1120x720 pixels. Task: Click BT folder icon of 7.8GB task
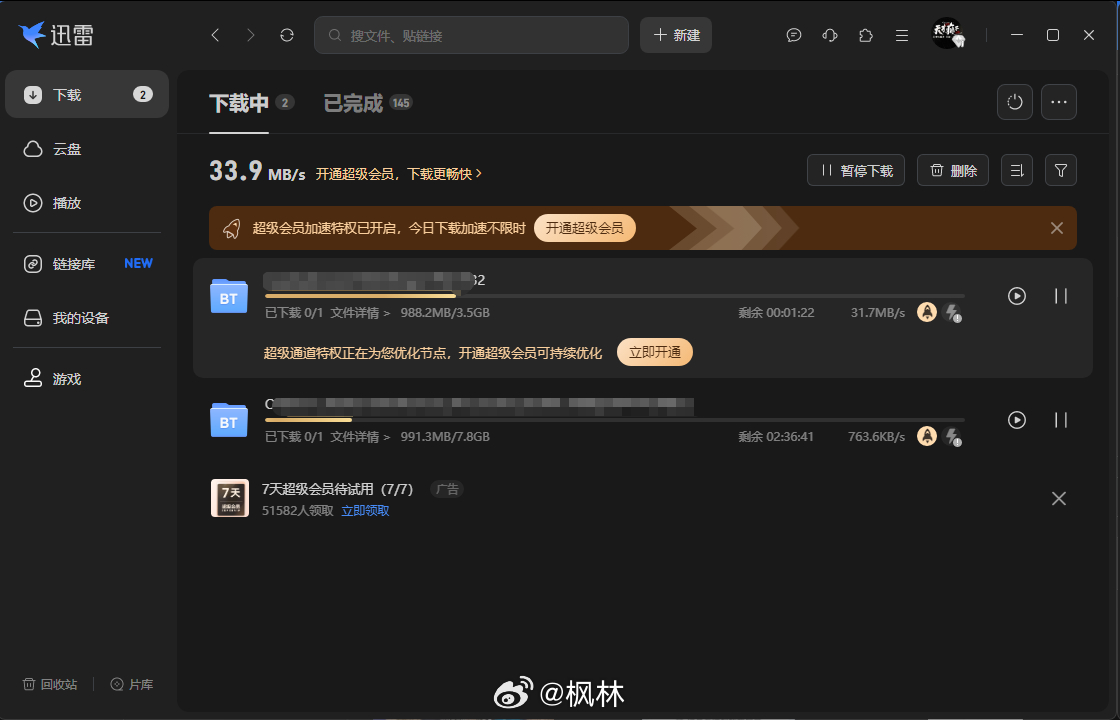tap(229, 420)
